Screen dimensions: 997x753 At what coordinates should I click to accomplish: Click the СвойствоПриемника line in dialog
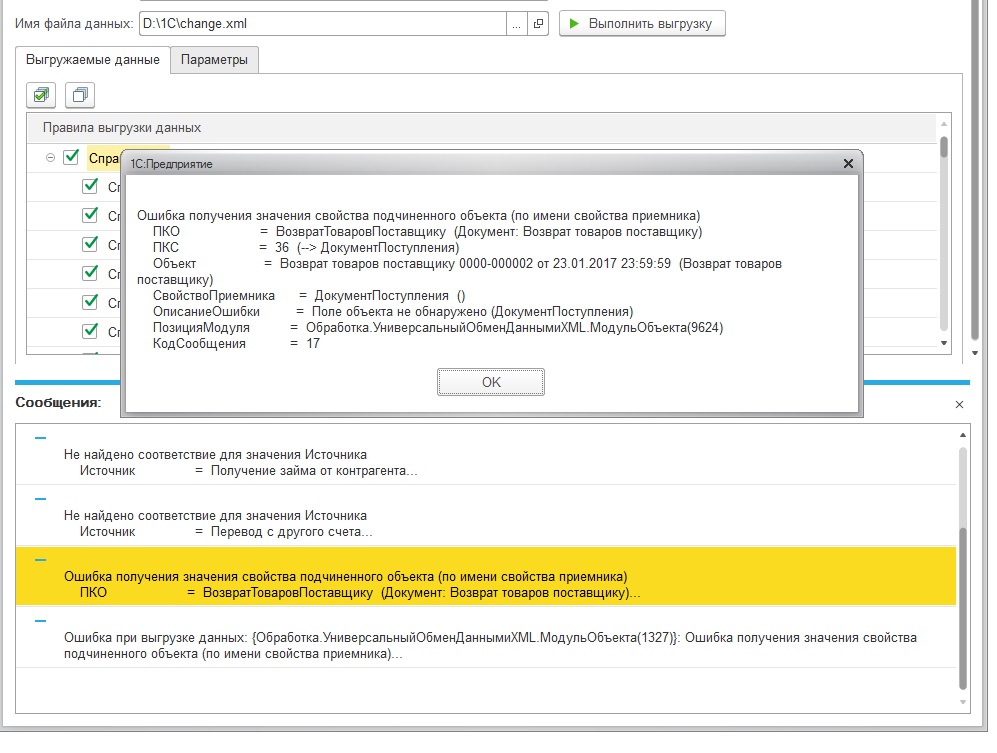click(309, 296)
